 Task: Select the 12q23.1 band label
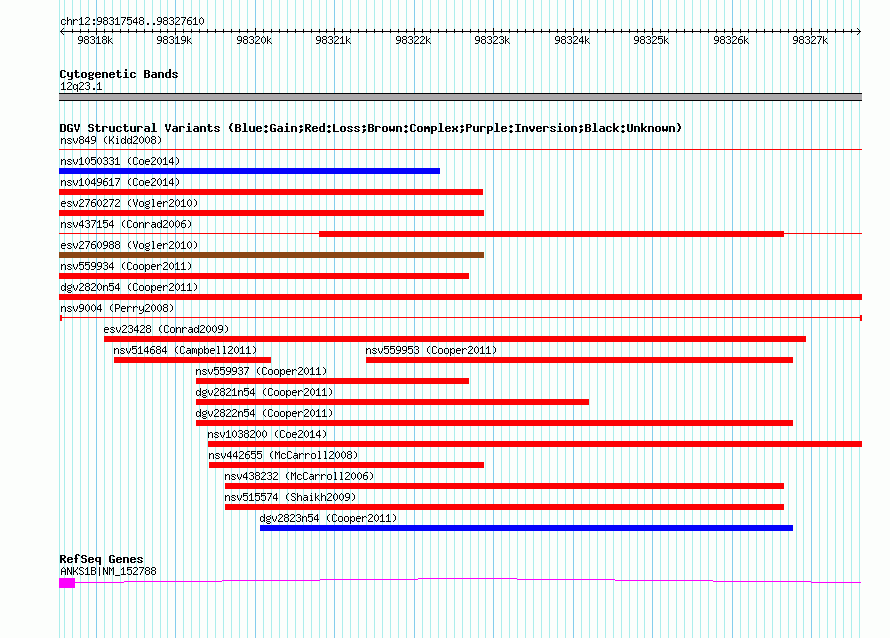[x=81, y=86]
